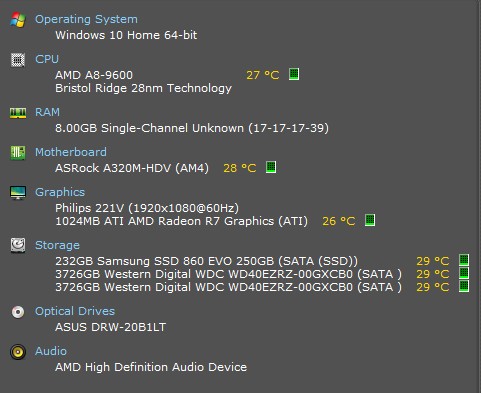Open the Motherboard section heading

[x=71, y=152]
